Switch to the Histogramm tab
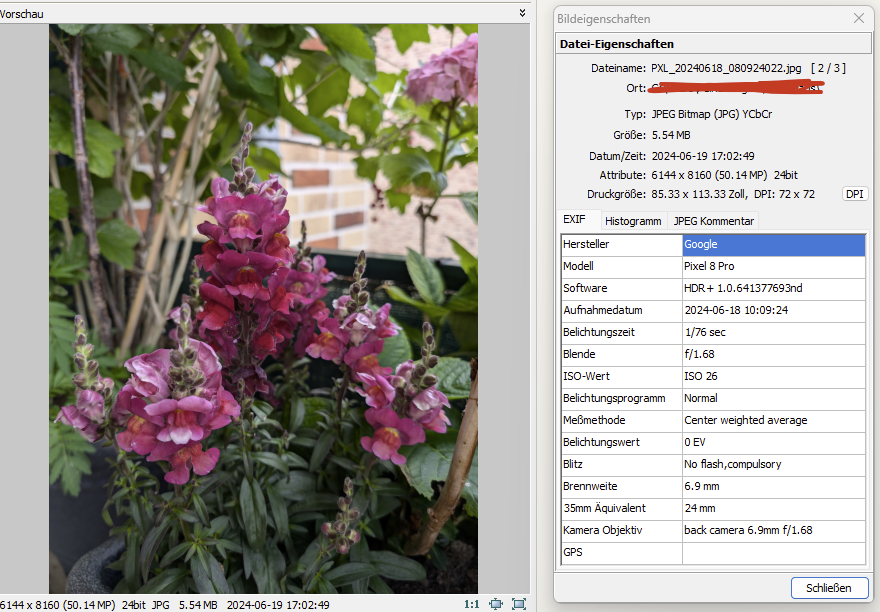The width and height of the screenshot is (880, 612). tap(633, 221)
